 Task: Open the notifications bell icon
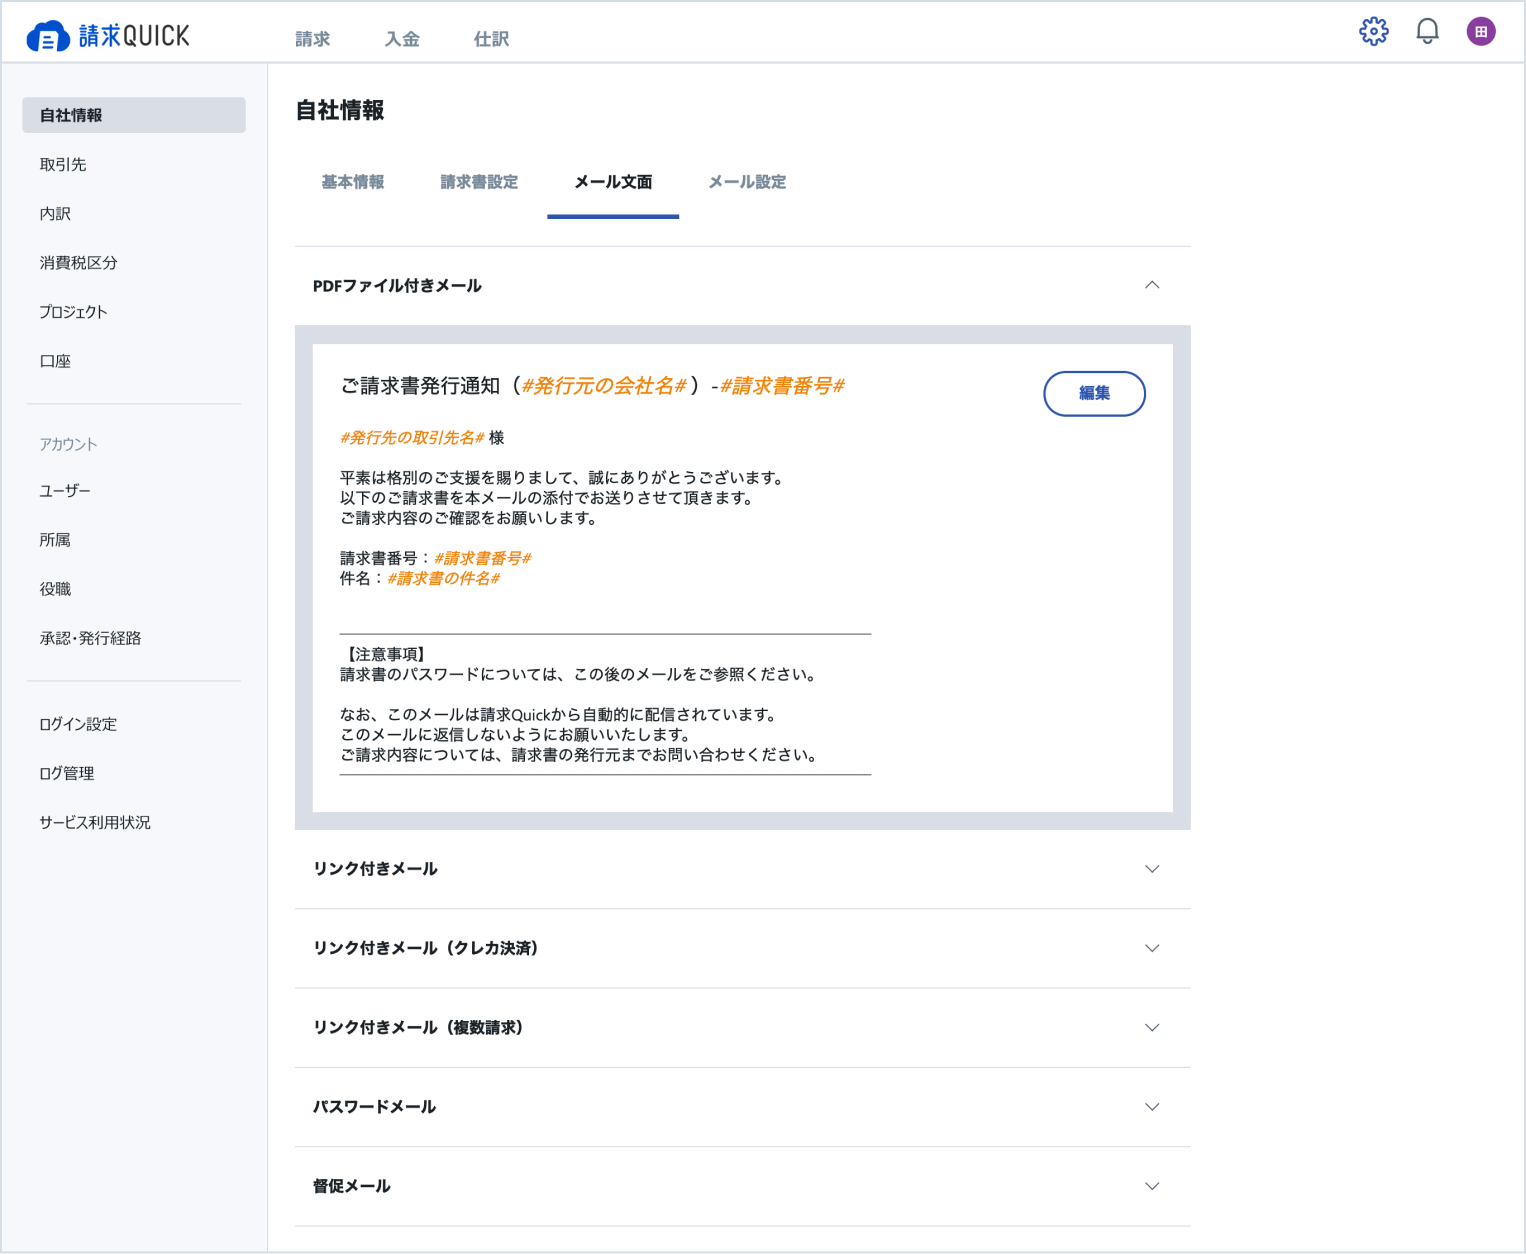tap(1427, 31)
